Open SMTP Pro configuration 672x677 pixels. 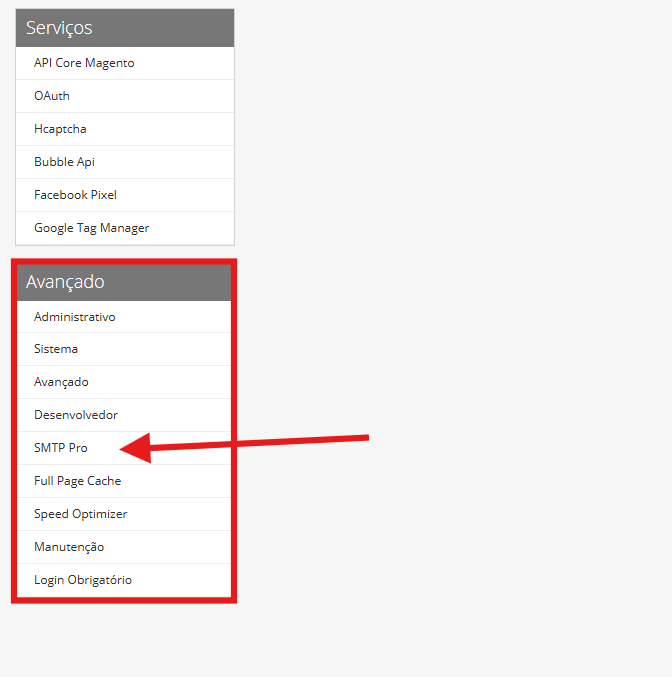61,448
